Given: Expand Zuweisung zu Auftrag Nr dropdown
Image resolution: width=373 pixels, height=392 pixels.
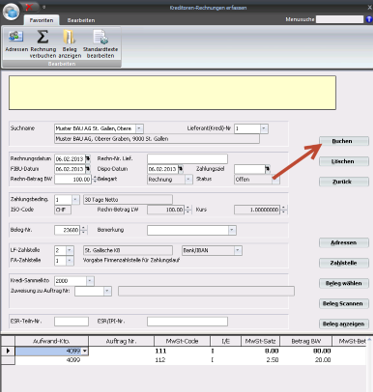Looking at the screenshot, I should coord(107,291).
